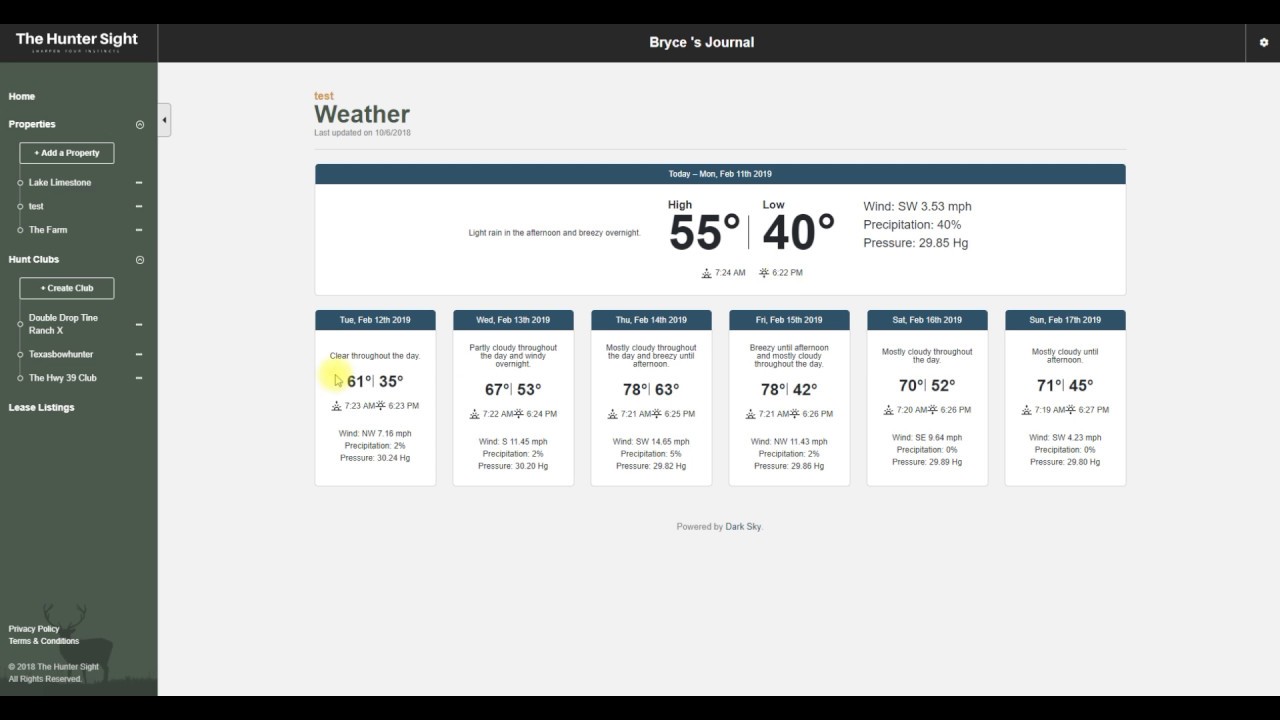The width and height of the screenshot is (1280, 720).
Task: Click the Today – Mon, Feb 11th 2019 header
Action: click(720, 174)
